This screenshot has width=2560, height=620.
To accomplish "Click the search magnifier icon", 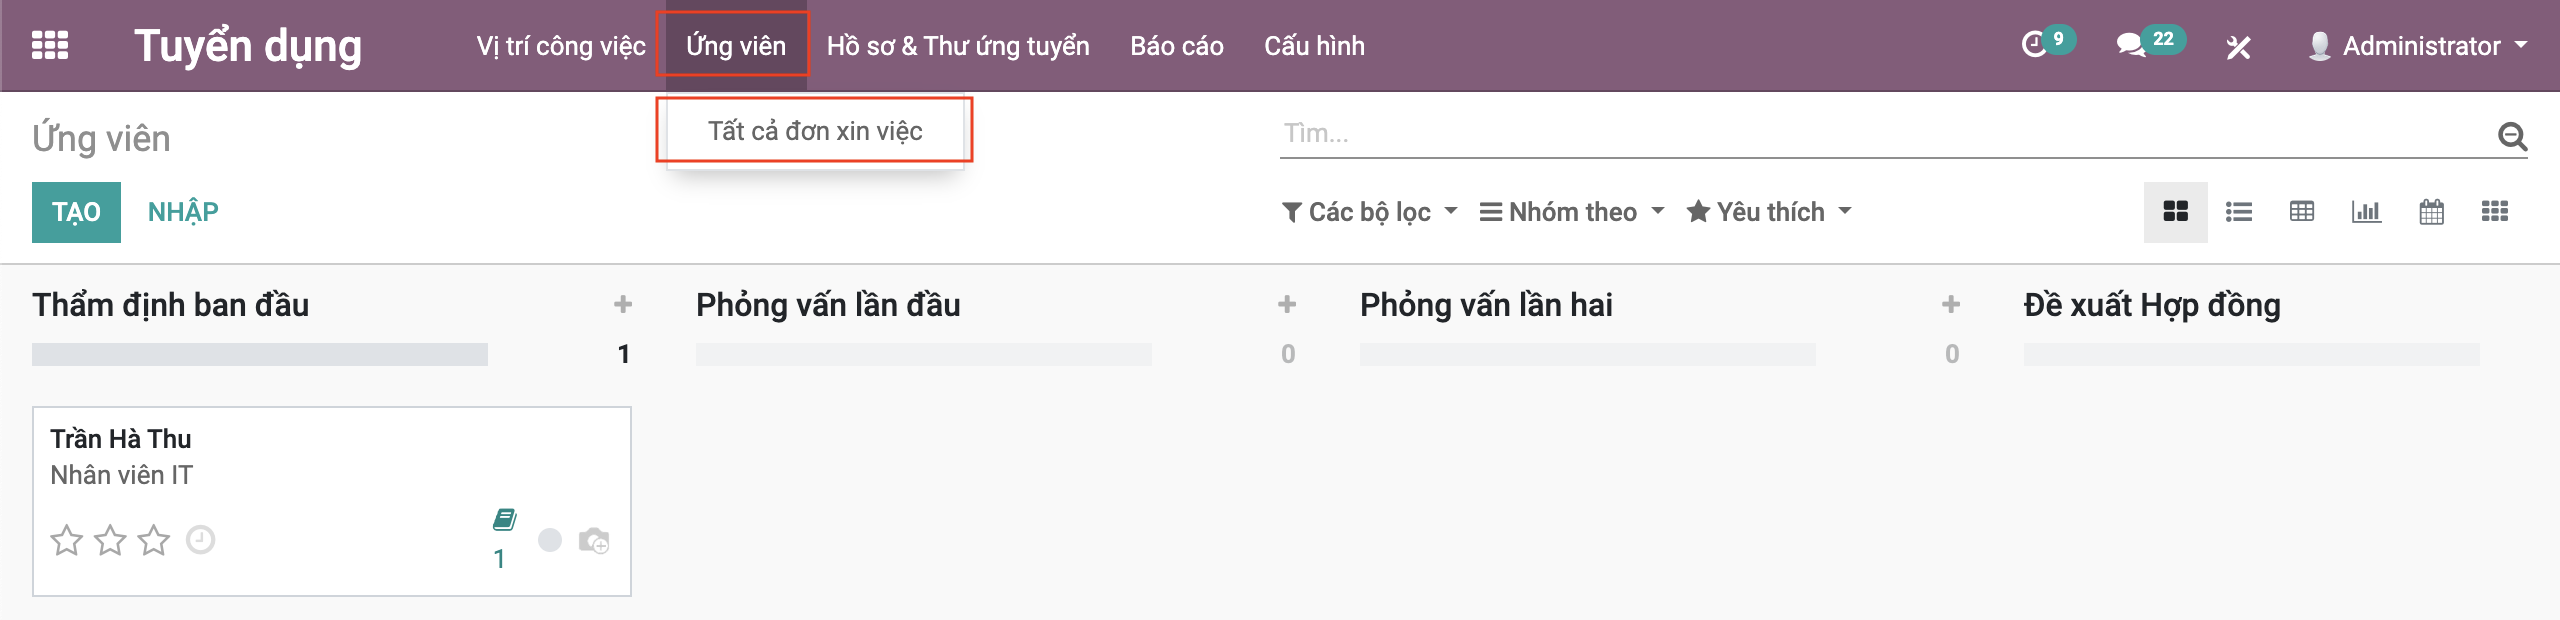I will click(x=2512, y=135).
